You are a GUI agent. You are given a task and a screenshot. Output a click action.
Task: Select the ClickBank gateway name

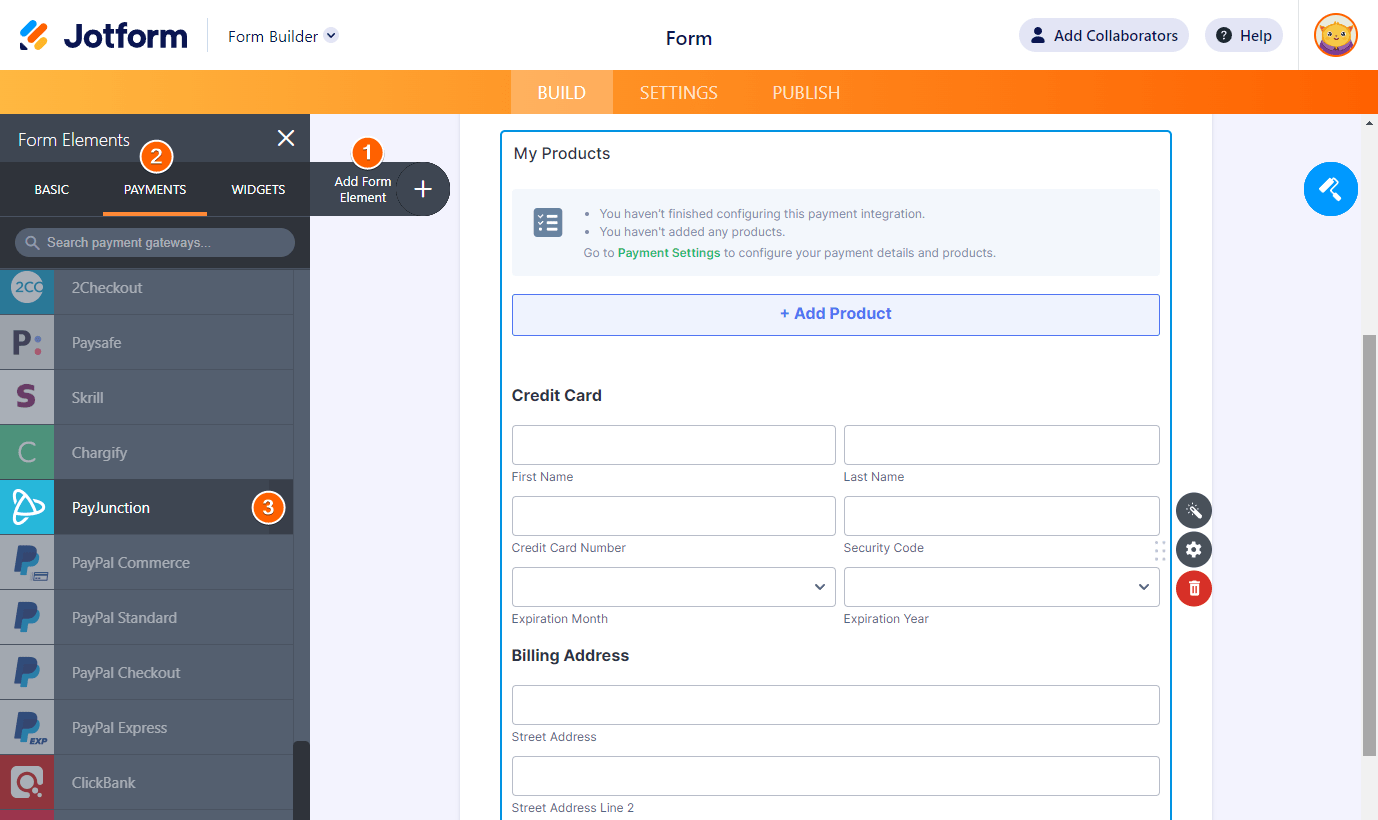click(x=104, y=783)
